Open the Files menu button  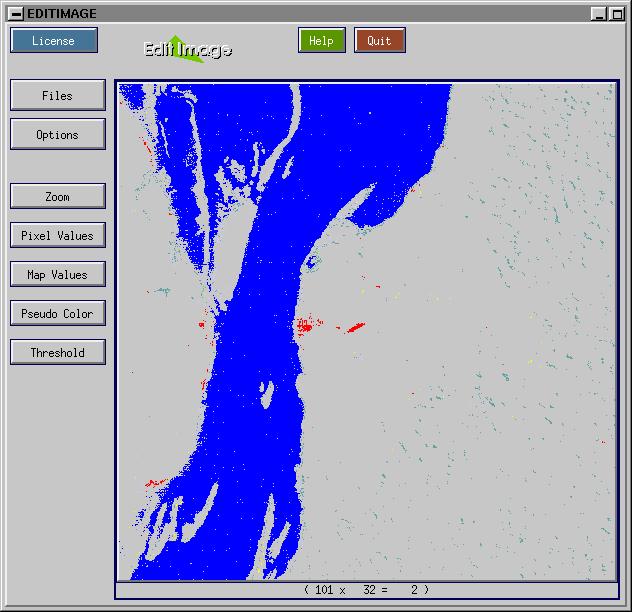point(58,95)
